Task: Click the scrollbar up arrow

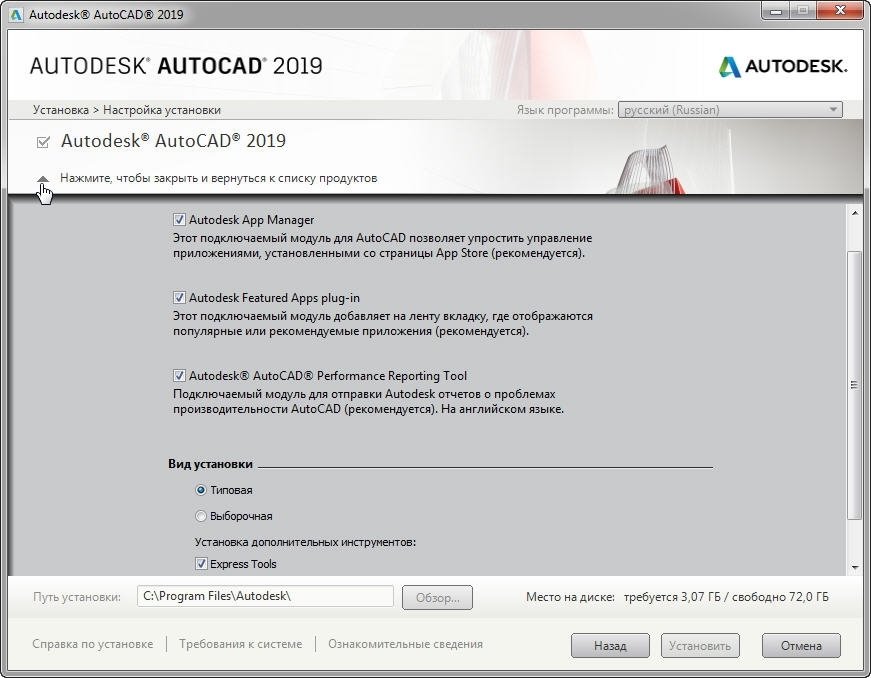Action: 854,213
